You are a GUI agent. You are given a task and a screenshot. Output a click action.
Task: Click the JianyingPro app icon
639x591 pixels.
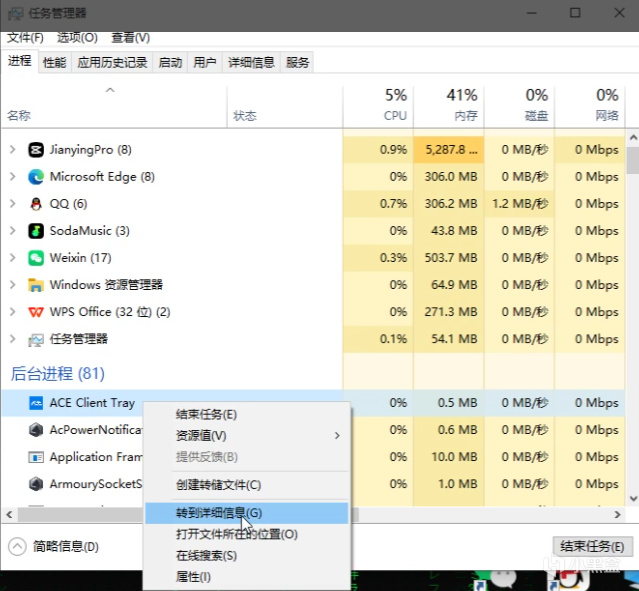(x=36, y=150)
